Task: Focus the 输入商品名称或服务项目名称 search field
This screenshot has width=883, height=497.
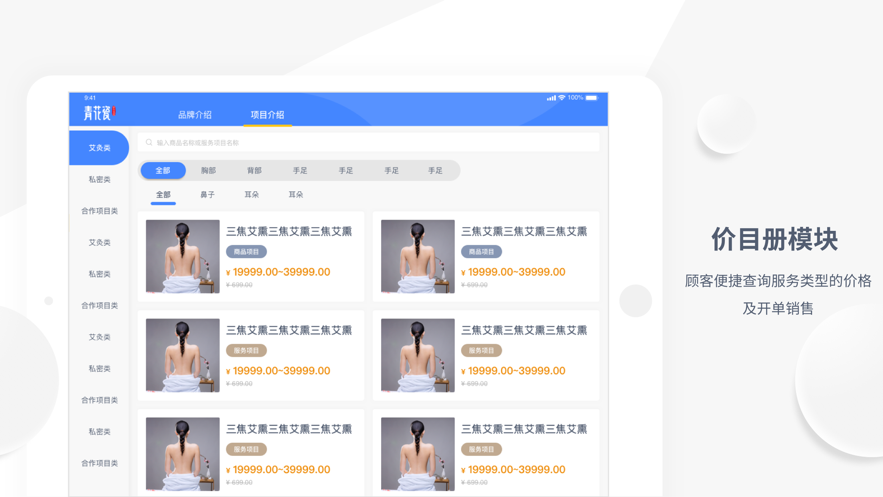Action: coord(368,142)
